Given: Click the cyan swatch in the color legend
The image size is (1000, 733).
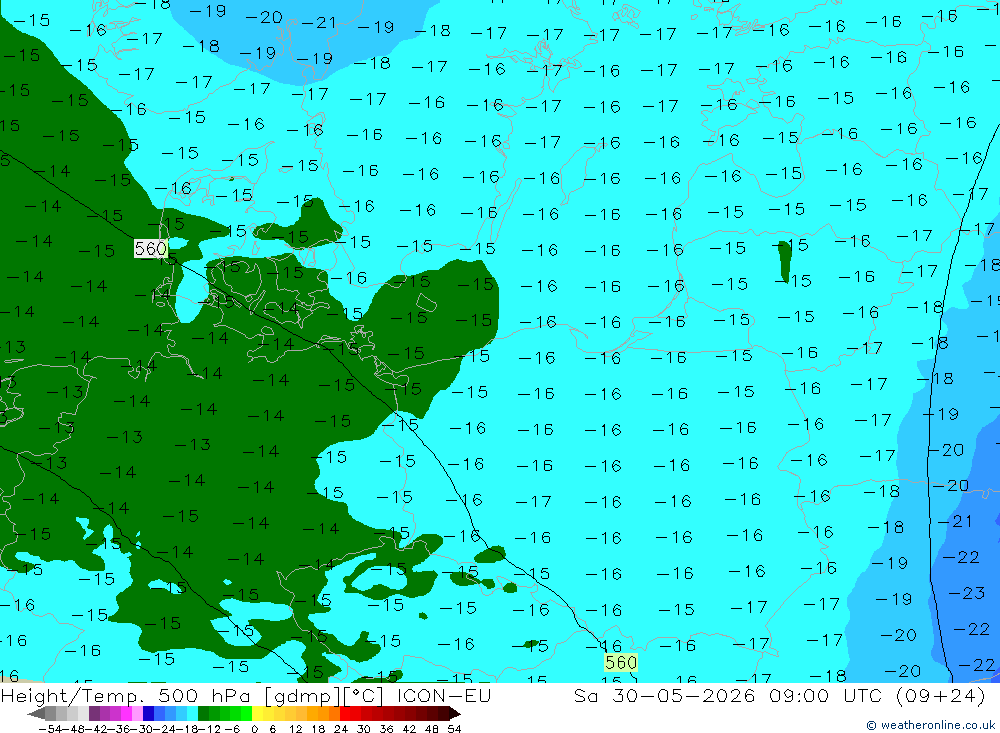Looking at the screenshot, I should point(192,713).
